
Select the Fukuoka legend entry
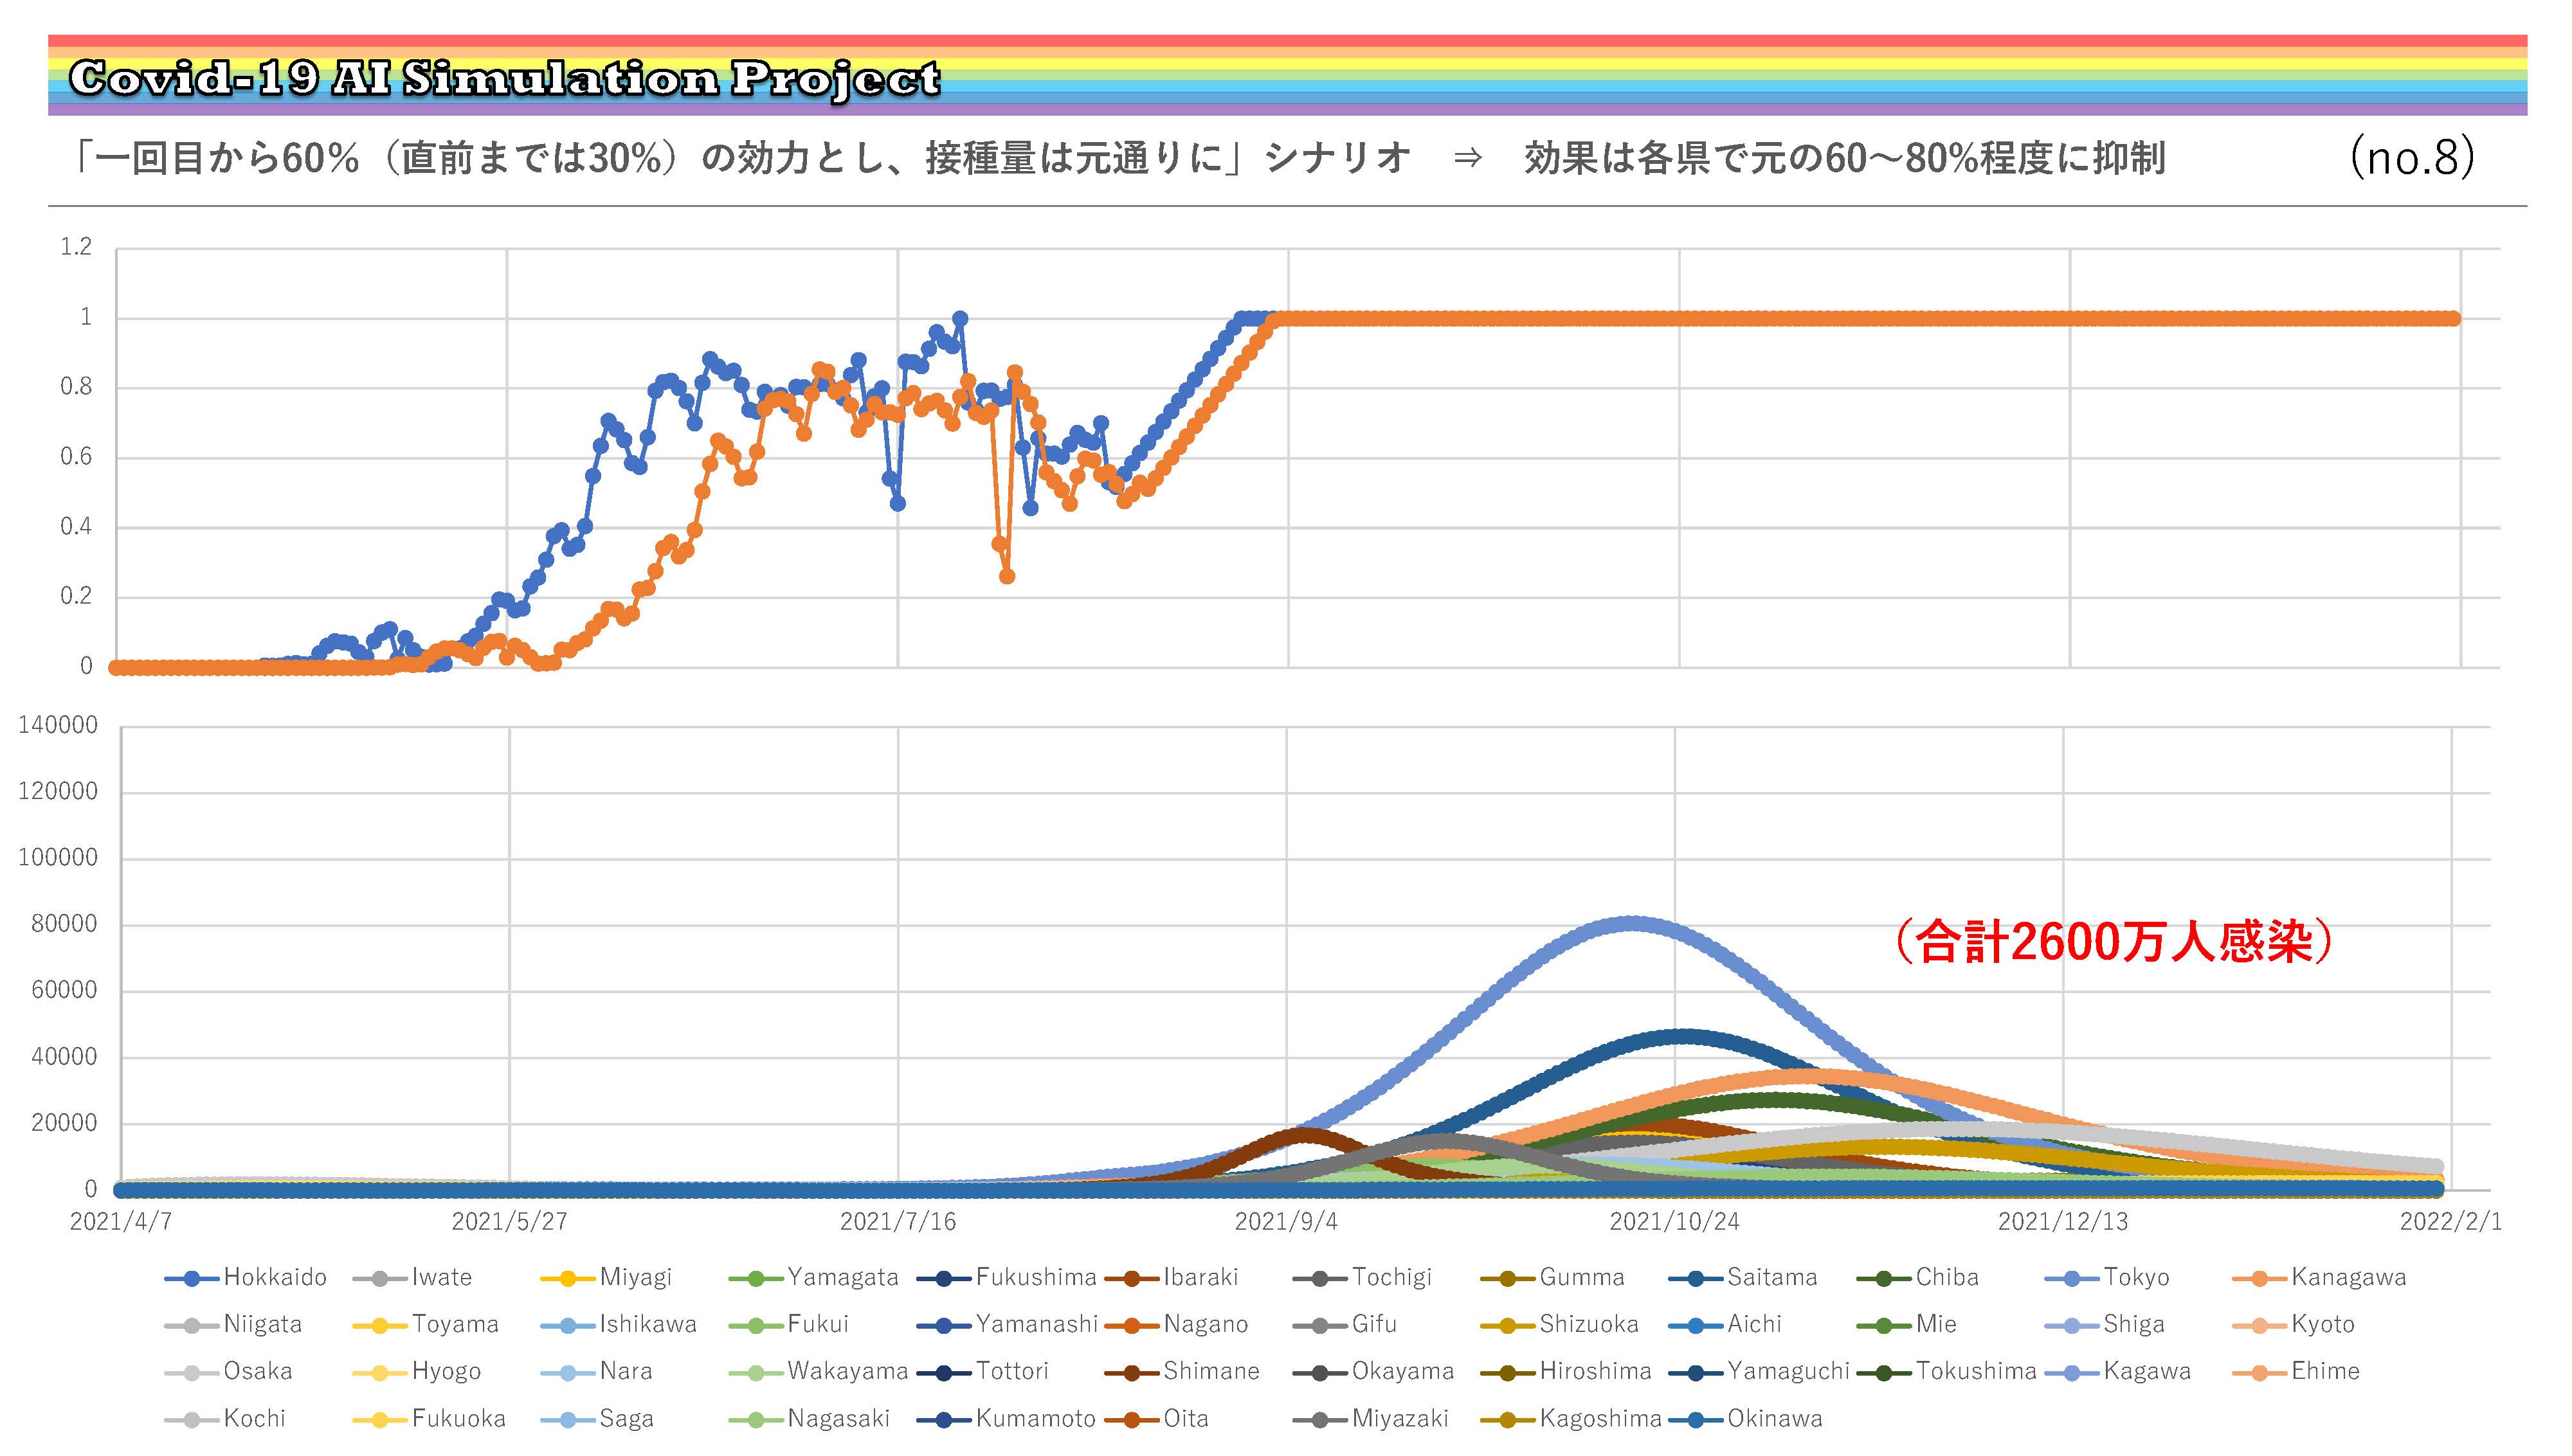coord(429,1418)
